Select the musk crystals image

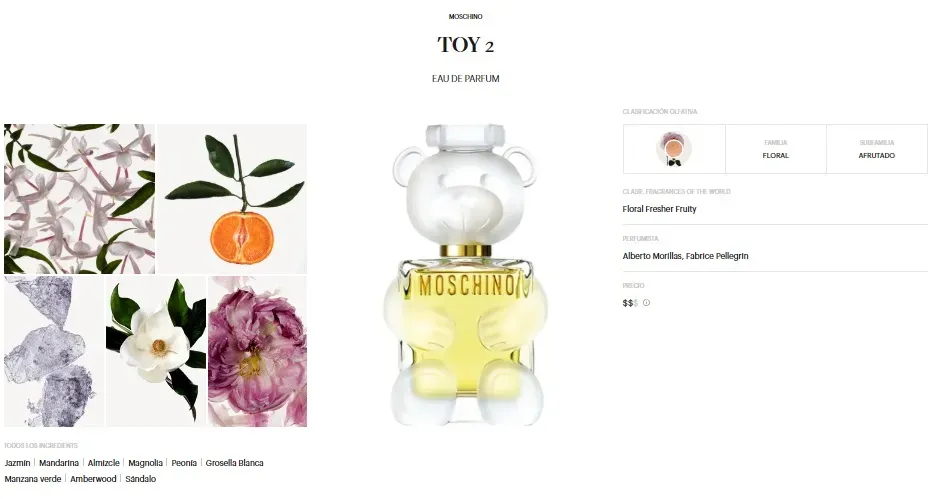pos(54,351)
